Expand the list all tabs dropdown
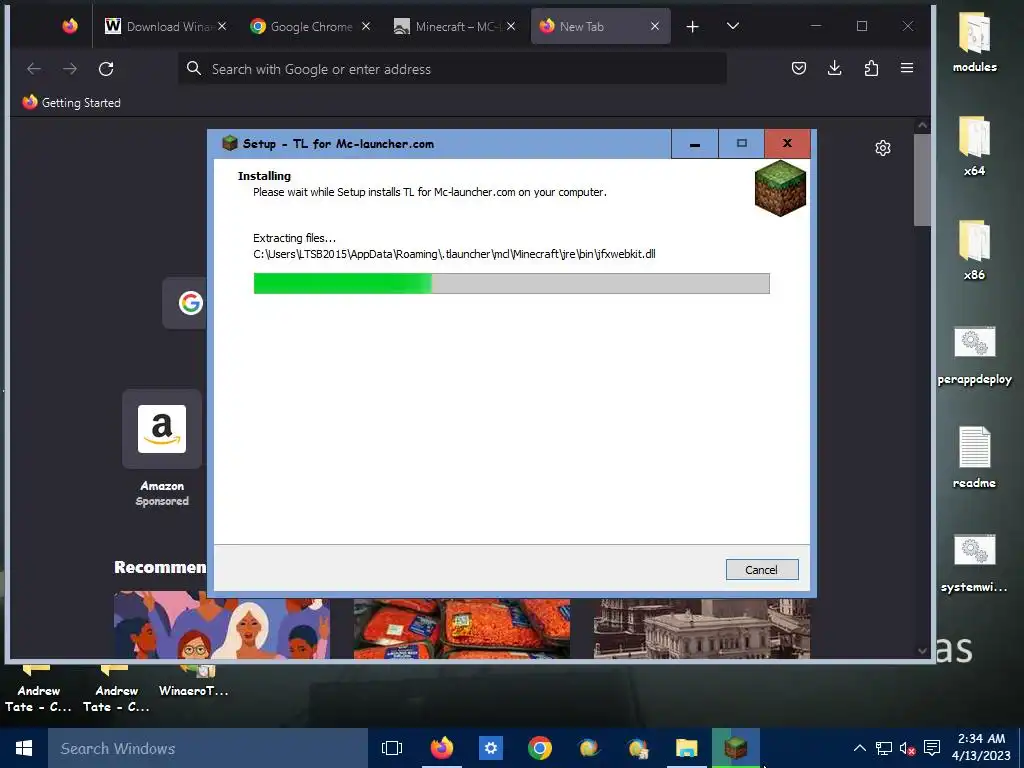 click(733, 26)
